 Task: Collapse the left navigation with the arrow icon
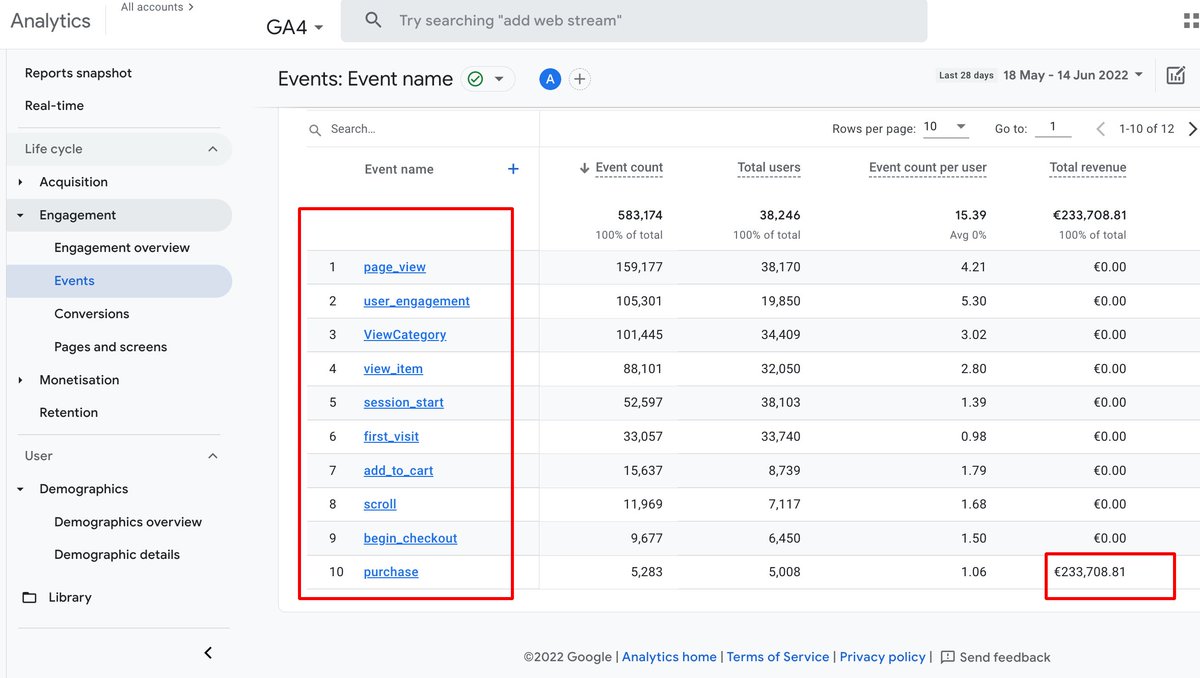tap(208, 652)
